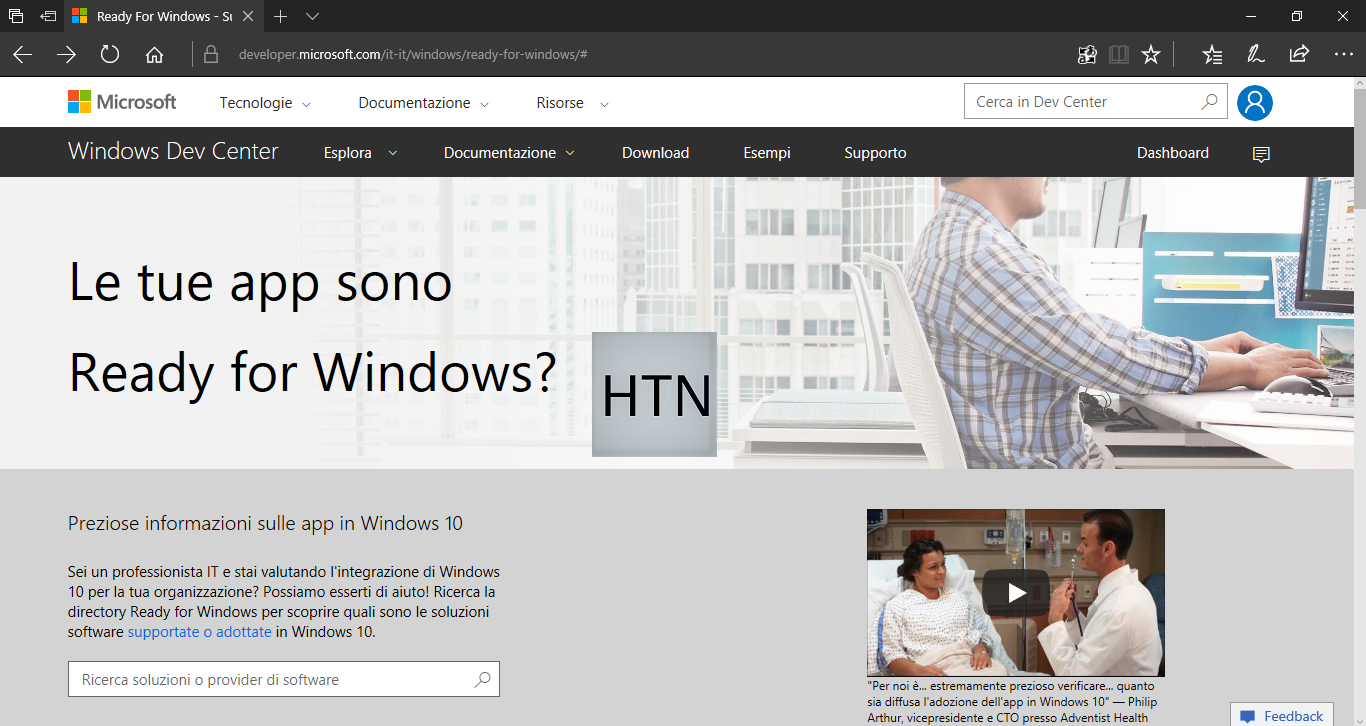Open the user account sign-in avatar

click(x=1255, y=102)
